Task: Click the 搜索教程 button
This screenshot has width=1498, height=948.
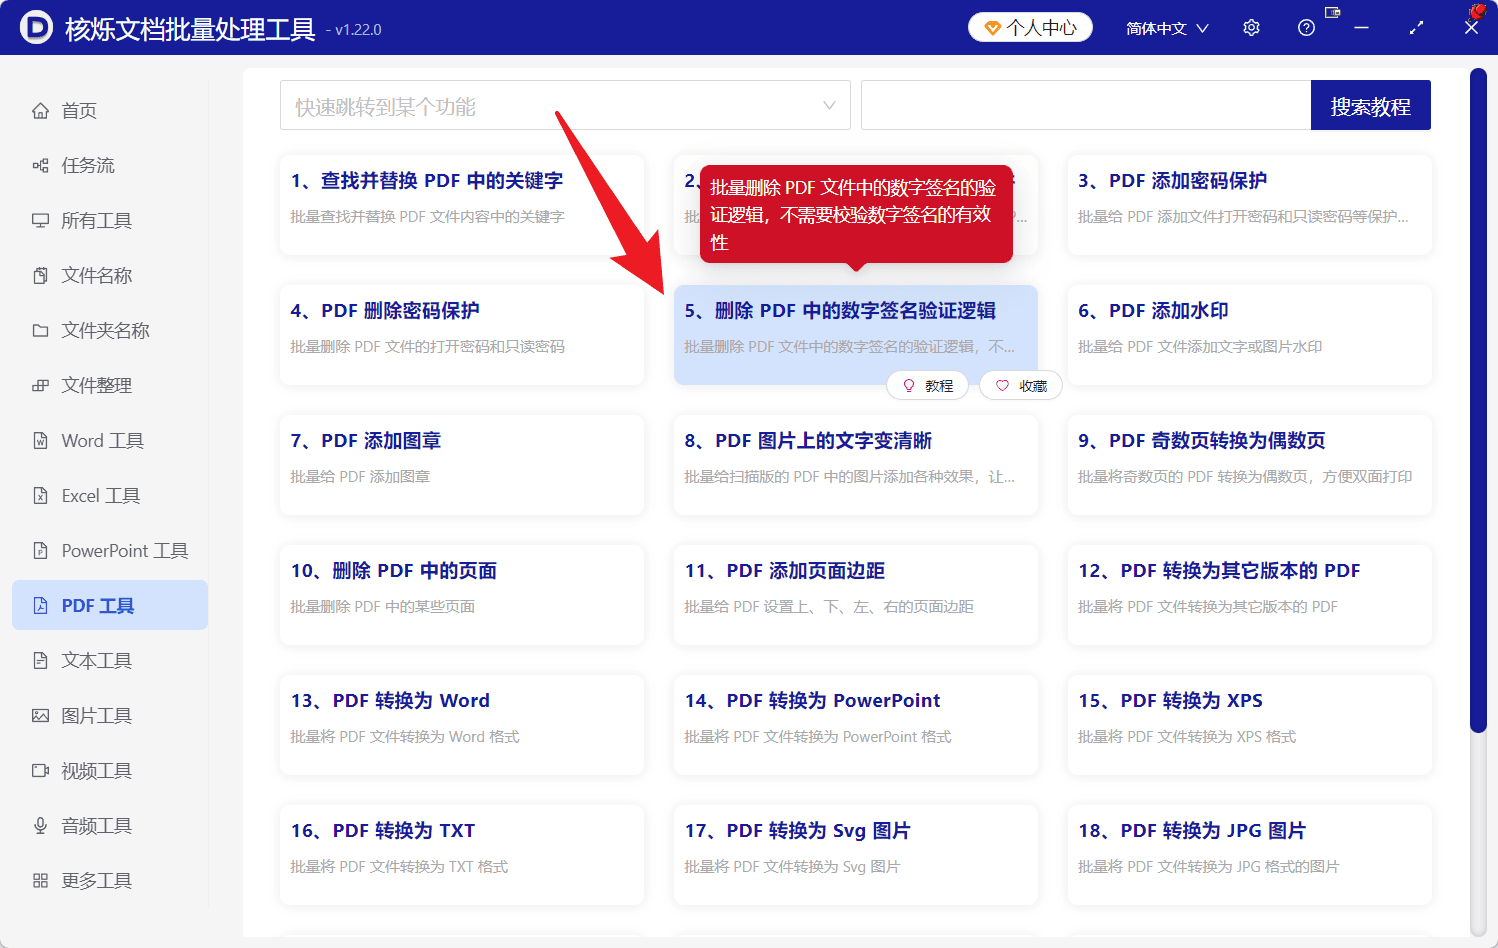Action: 1370,105
